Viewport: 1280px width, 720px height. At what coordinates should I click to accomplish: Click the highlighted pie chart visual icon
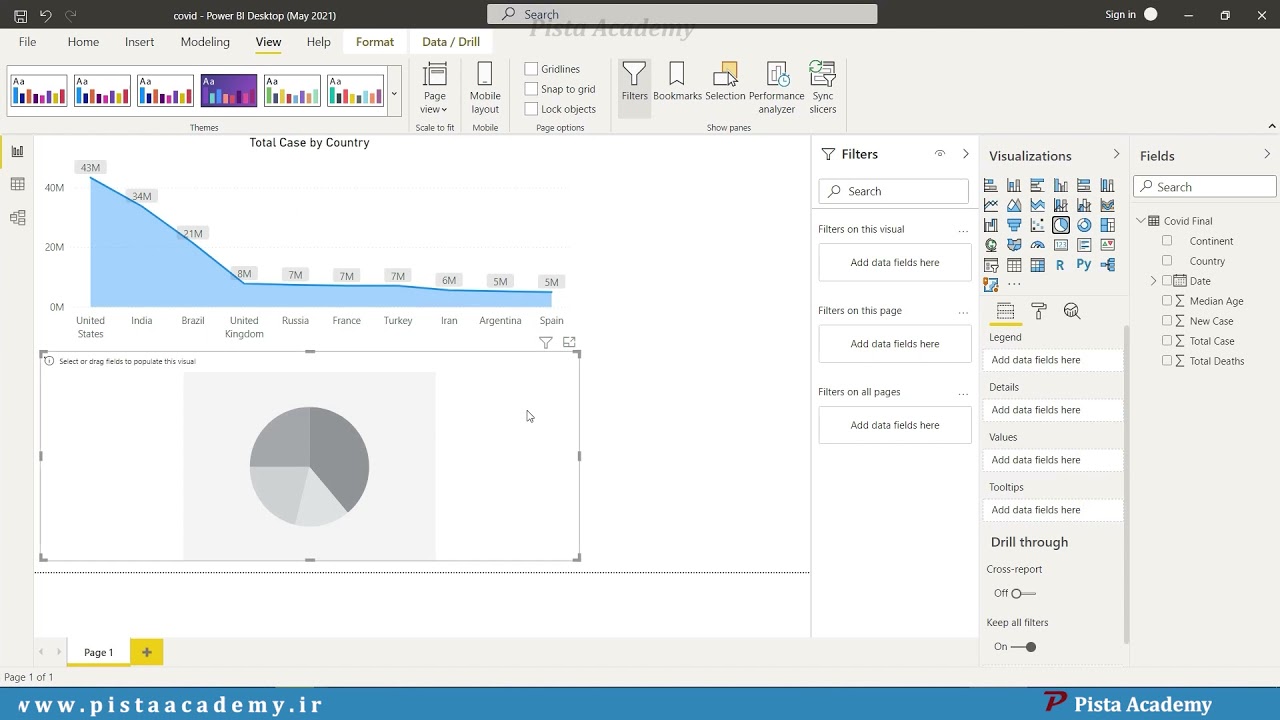tap(1061, 225)
